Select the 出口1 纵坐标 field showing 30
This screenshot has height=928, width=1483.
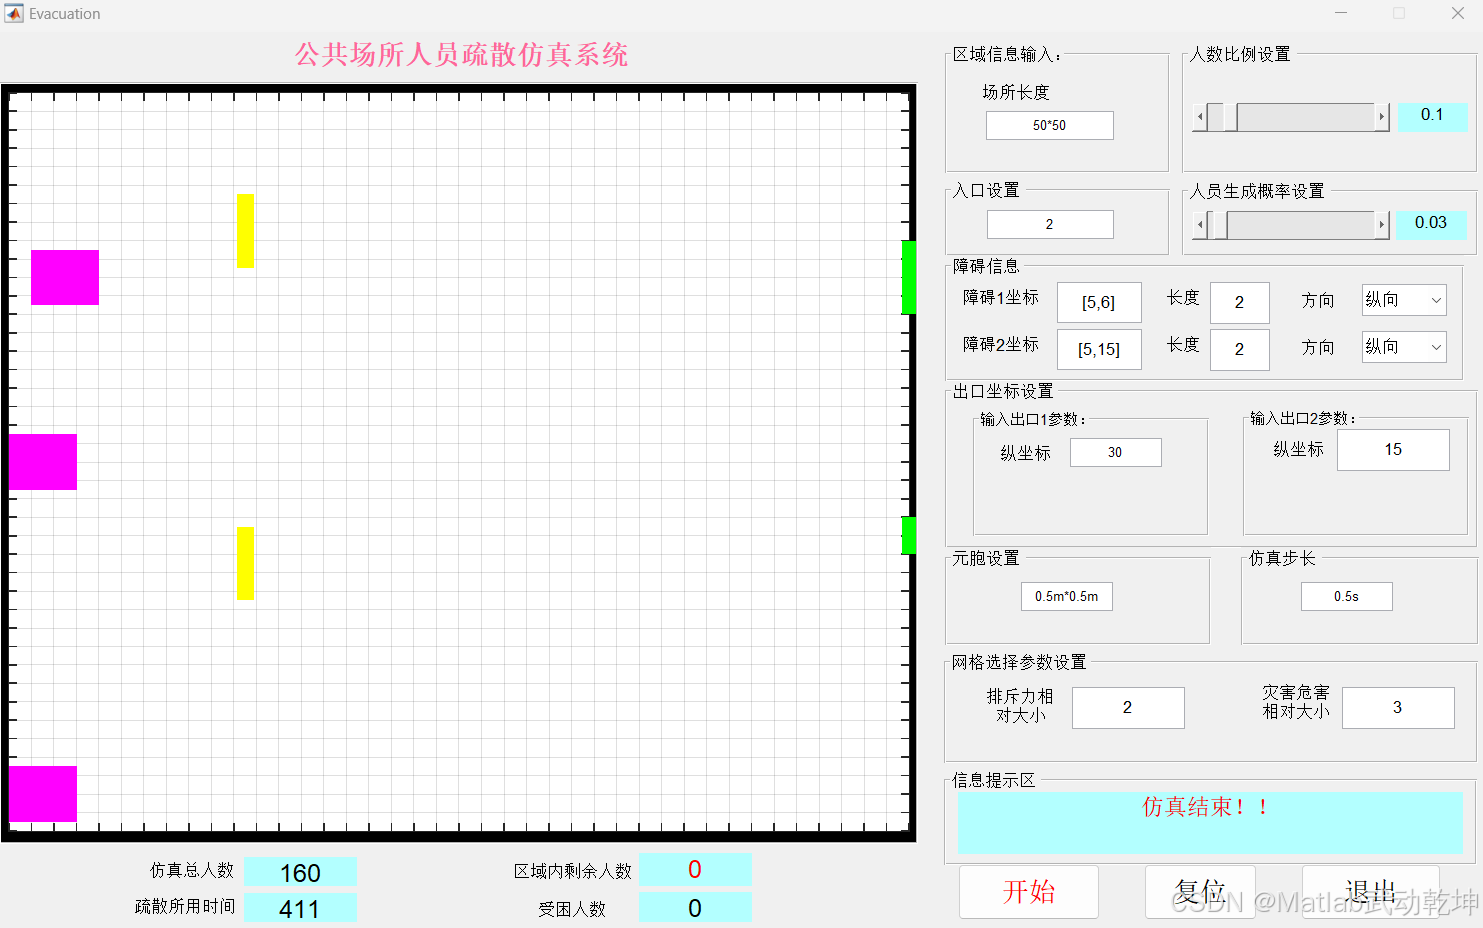(1115, 452)
